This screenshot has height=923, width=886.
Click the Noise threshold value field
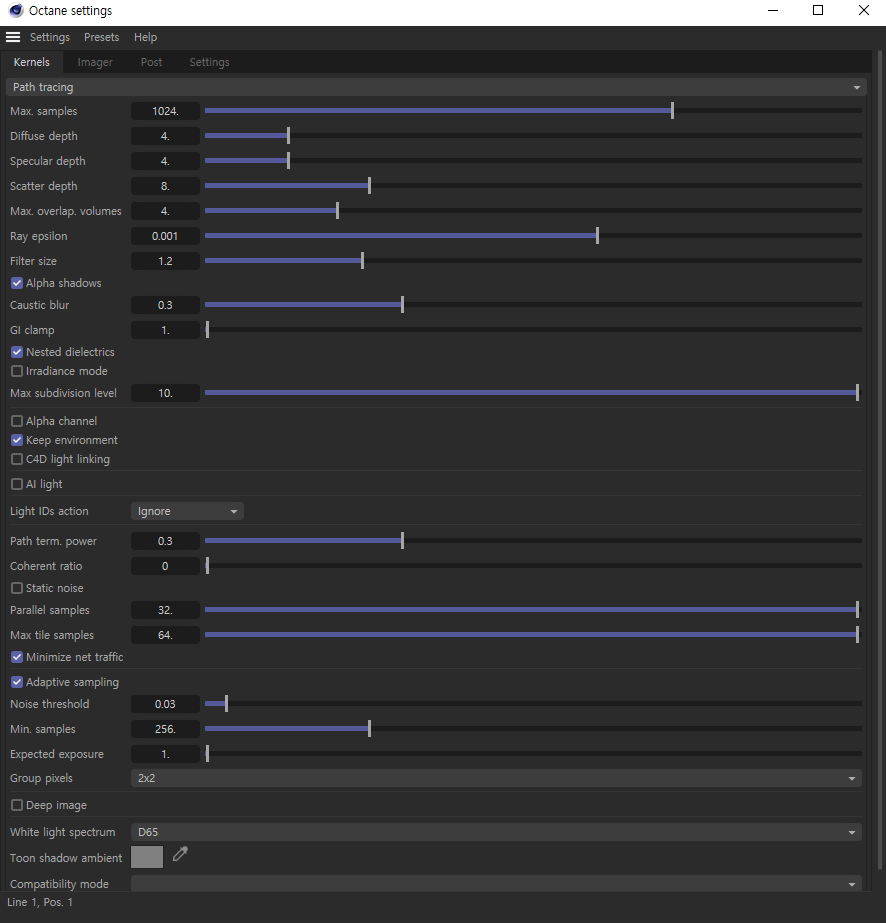point(165,704)
